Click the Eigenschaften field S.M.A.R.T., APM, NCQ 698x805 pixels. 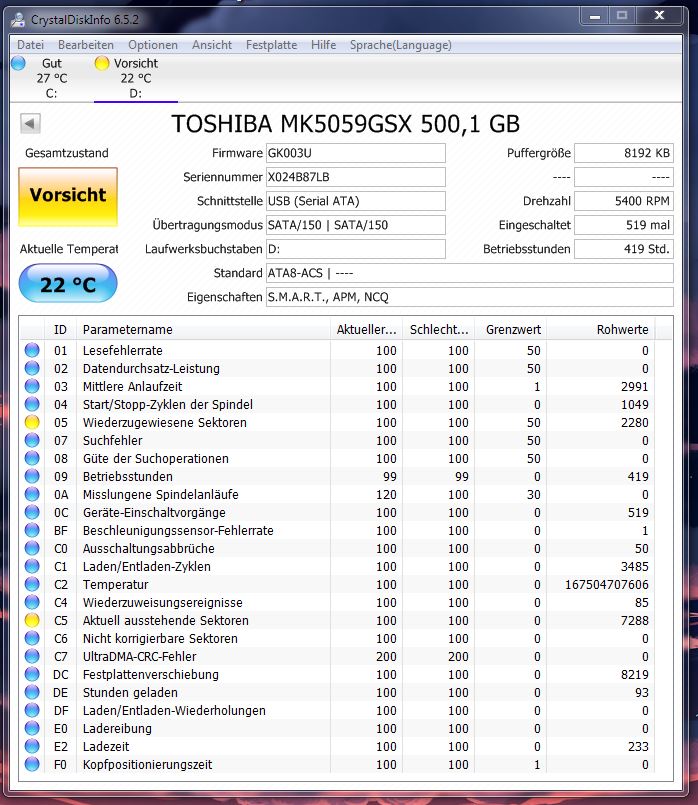[470, 297]
